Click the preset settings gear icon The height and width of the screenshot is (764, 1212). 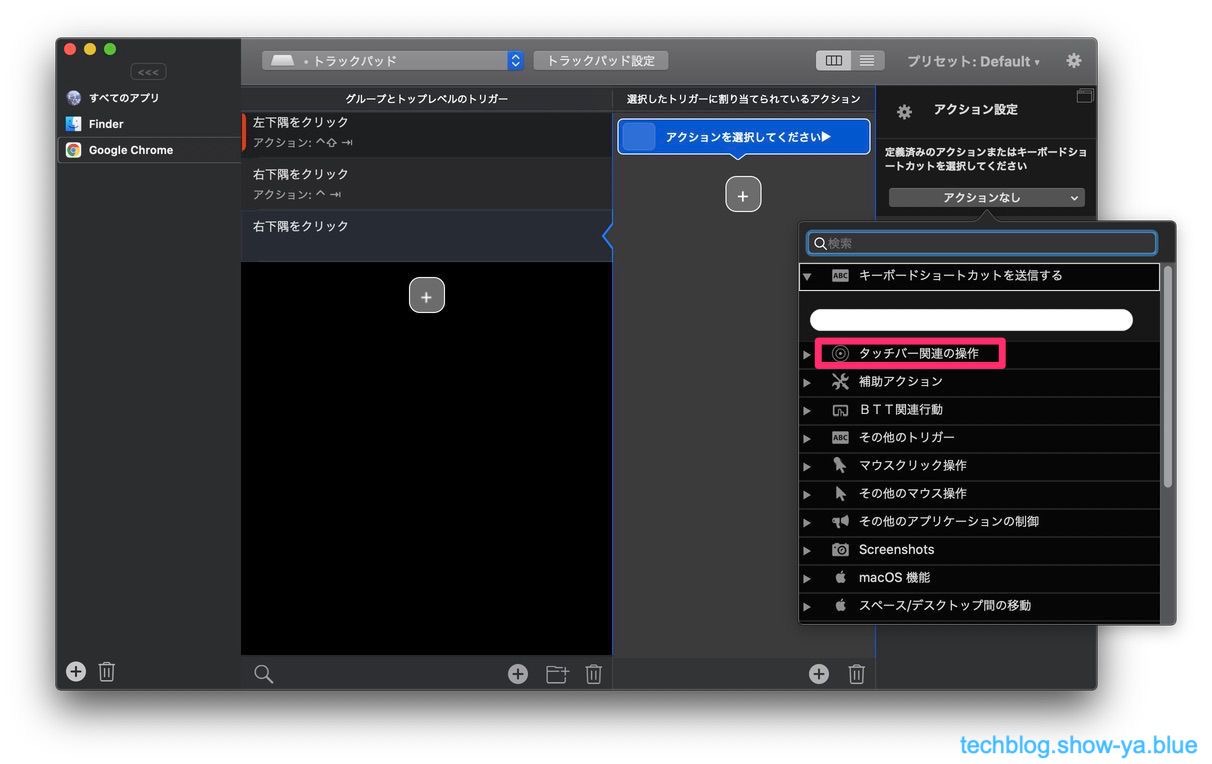(x=1073, y=61)
